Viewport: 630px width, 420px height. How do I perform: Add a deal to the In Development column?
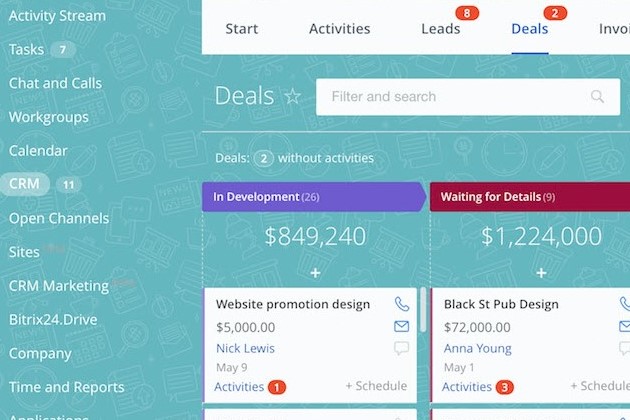click(x=315, y=272)
